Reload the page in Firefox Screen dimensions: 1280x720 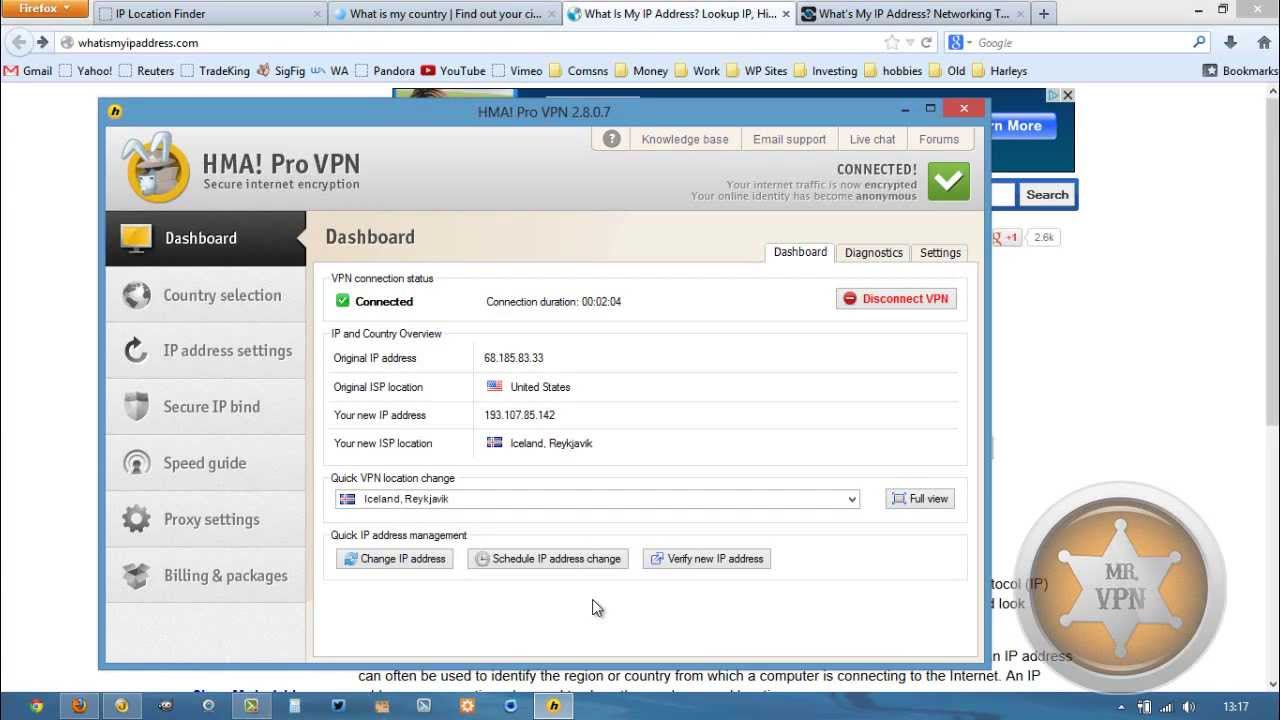click(x=927, y=43)
